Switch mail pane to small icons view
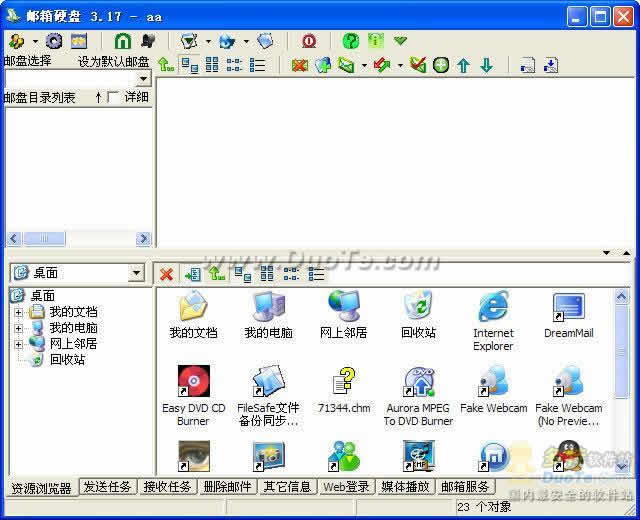The width and height of the screenshot is (640, 520). coord(212,64)
